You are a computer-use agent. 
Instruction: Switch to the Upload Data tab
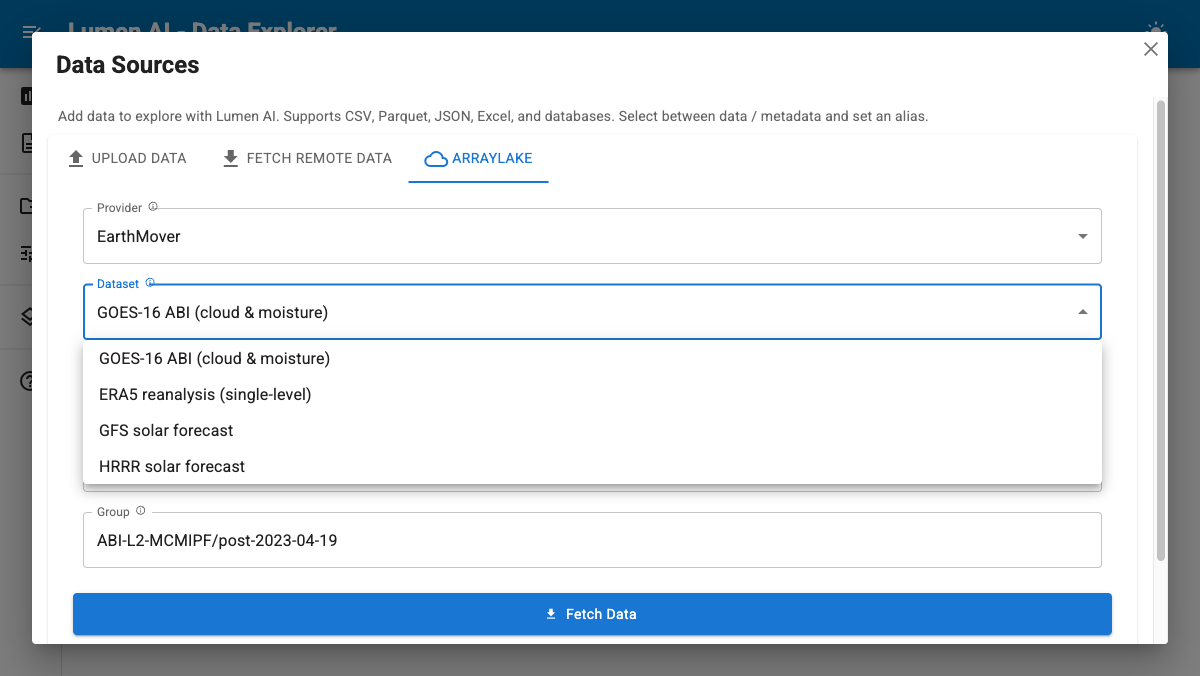pyautogui.click(x=127, y=158)
